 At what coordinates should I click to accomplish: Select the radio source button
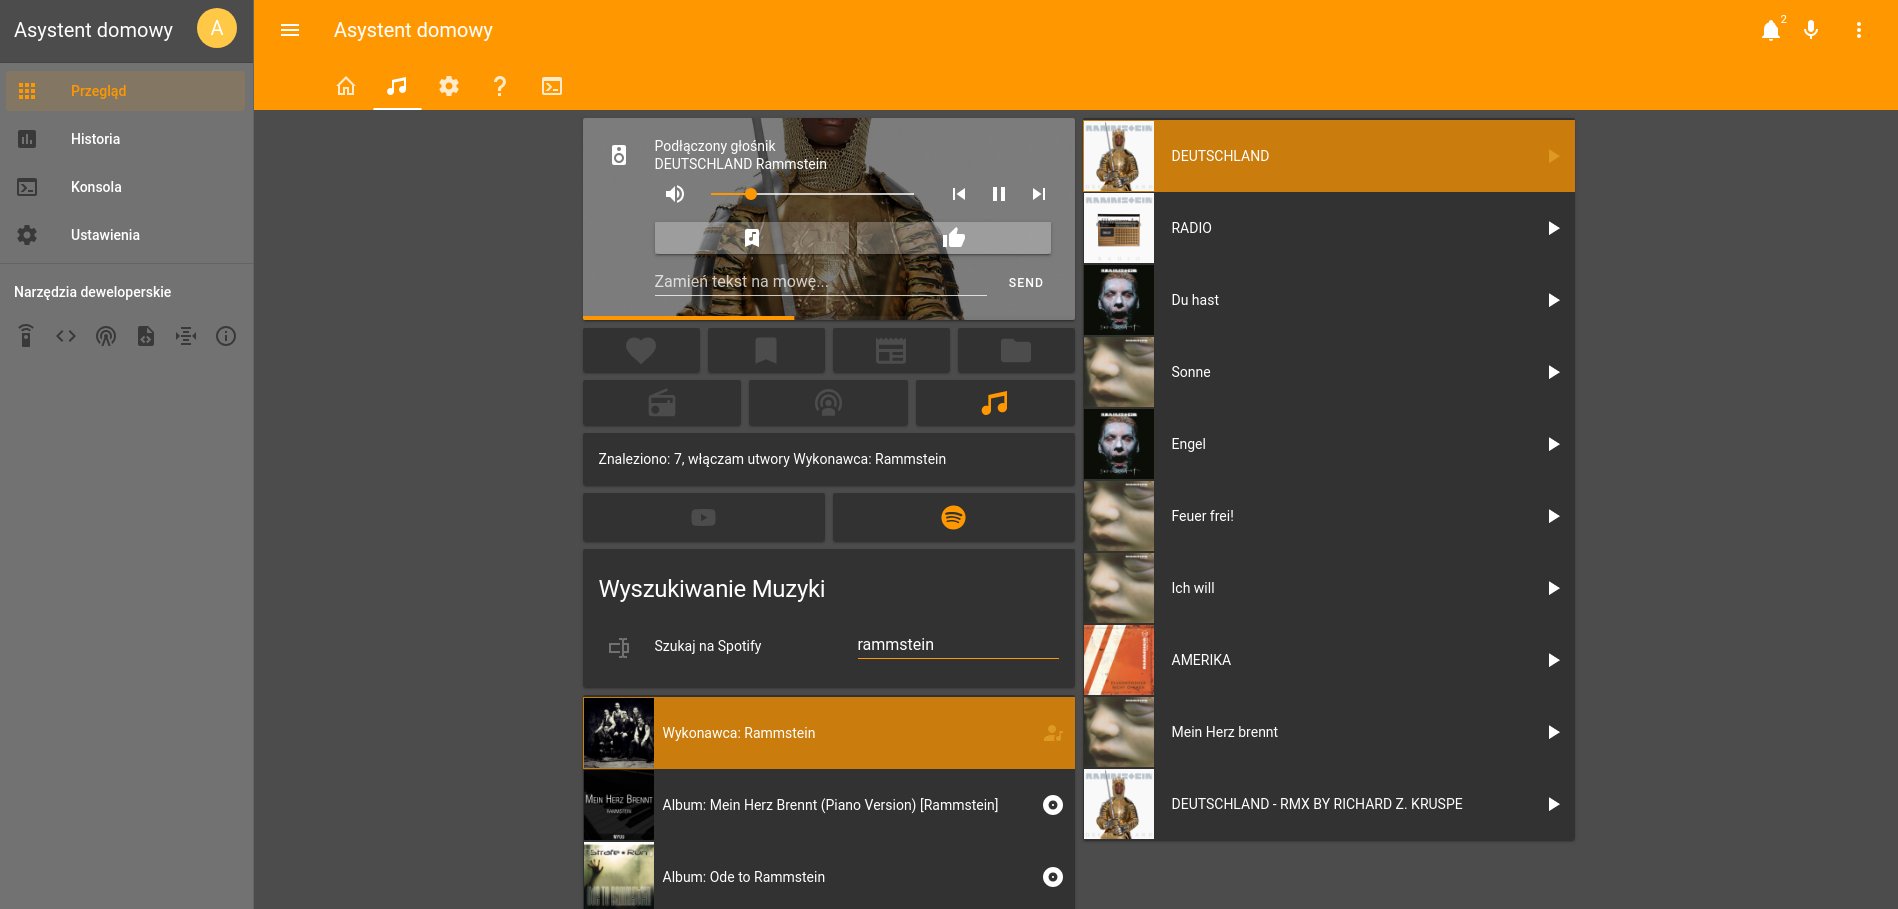click(662, 403)
